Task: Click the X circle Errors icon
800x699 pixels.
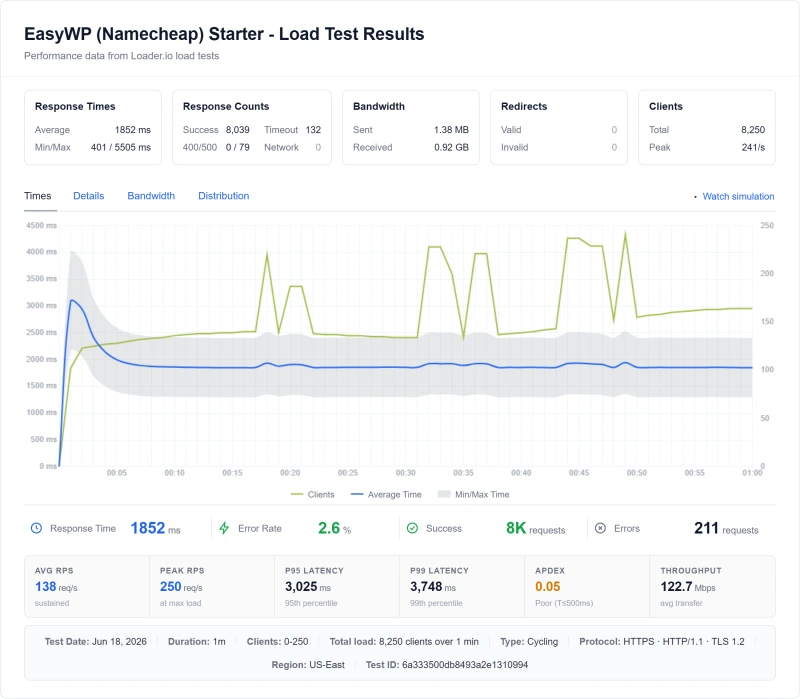Action: tap(601, 528)
